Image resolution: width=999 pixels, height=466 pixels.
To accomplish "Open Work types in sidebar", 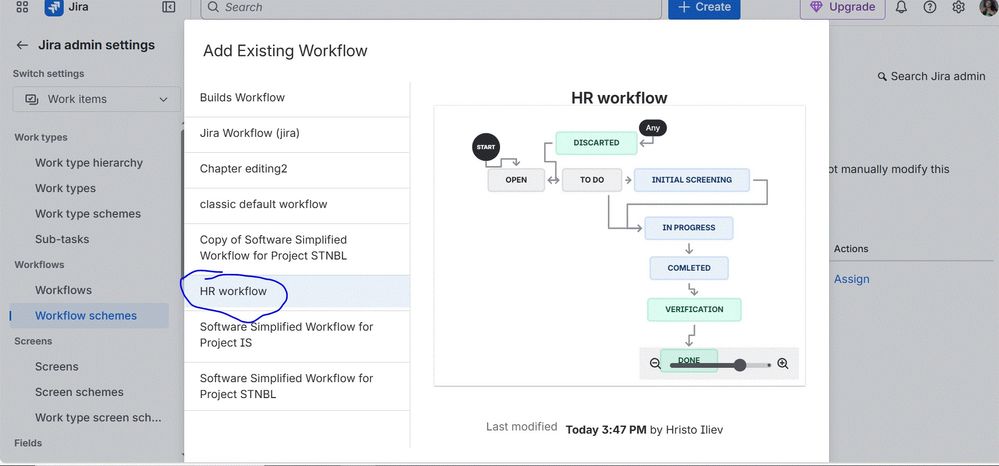I will pyautogui.click(x=66, y=188).
